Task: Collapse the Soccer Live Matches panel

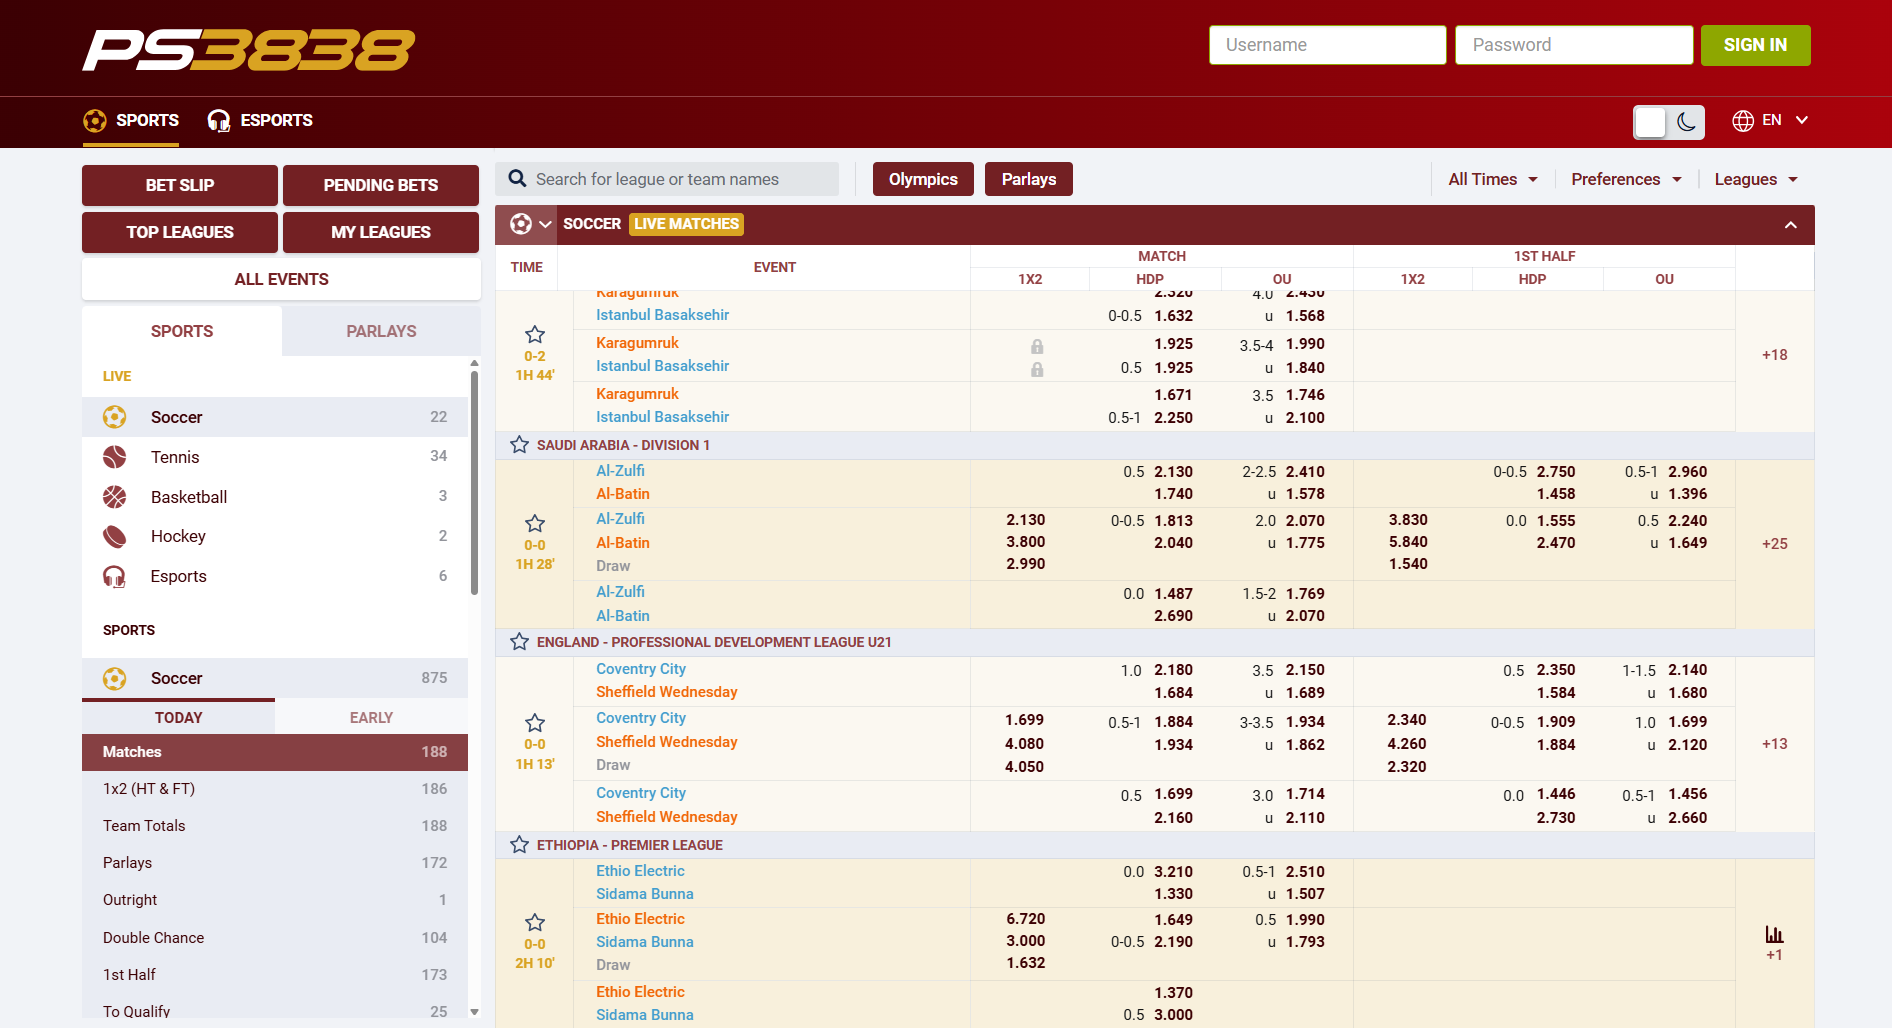Action: point(1790,225)
